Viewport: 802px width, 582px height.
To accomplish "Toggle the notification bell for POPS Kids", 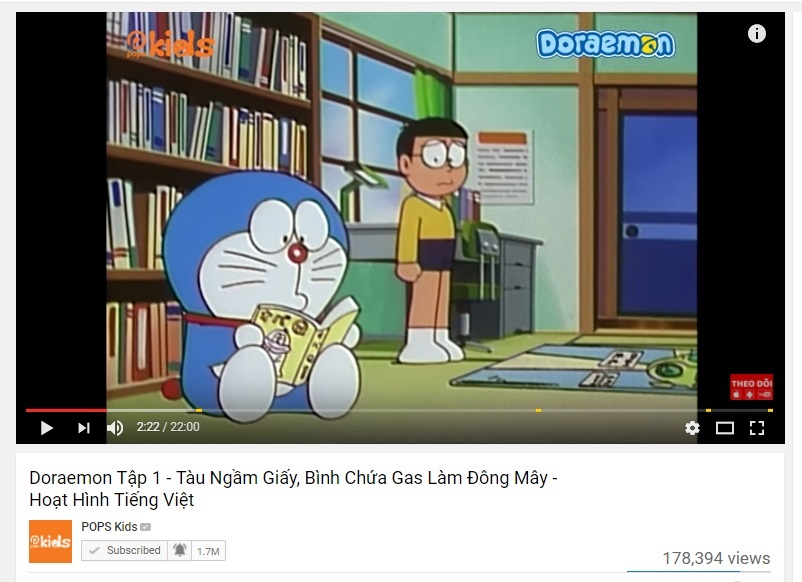I will [x=180, y=550].
